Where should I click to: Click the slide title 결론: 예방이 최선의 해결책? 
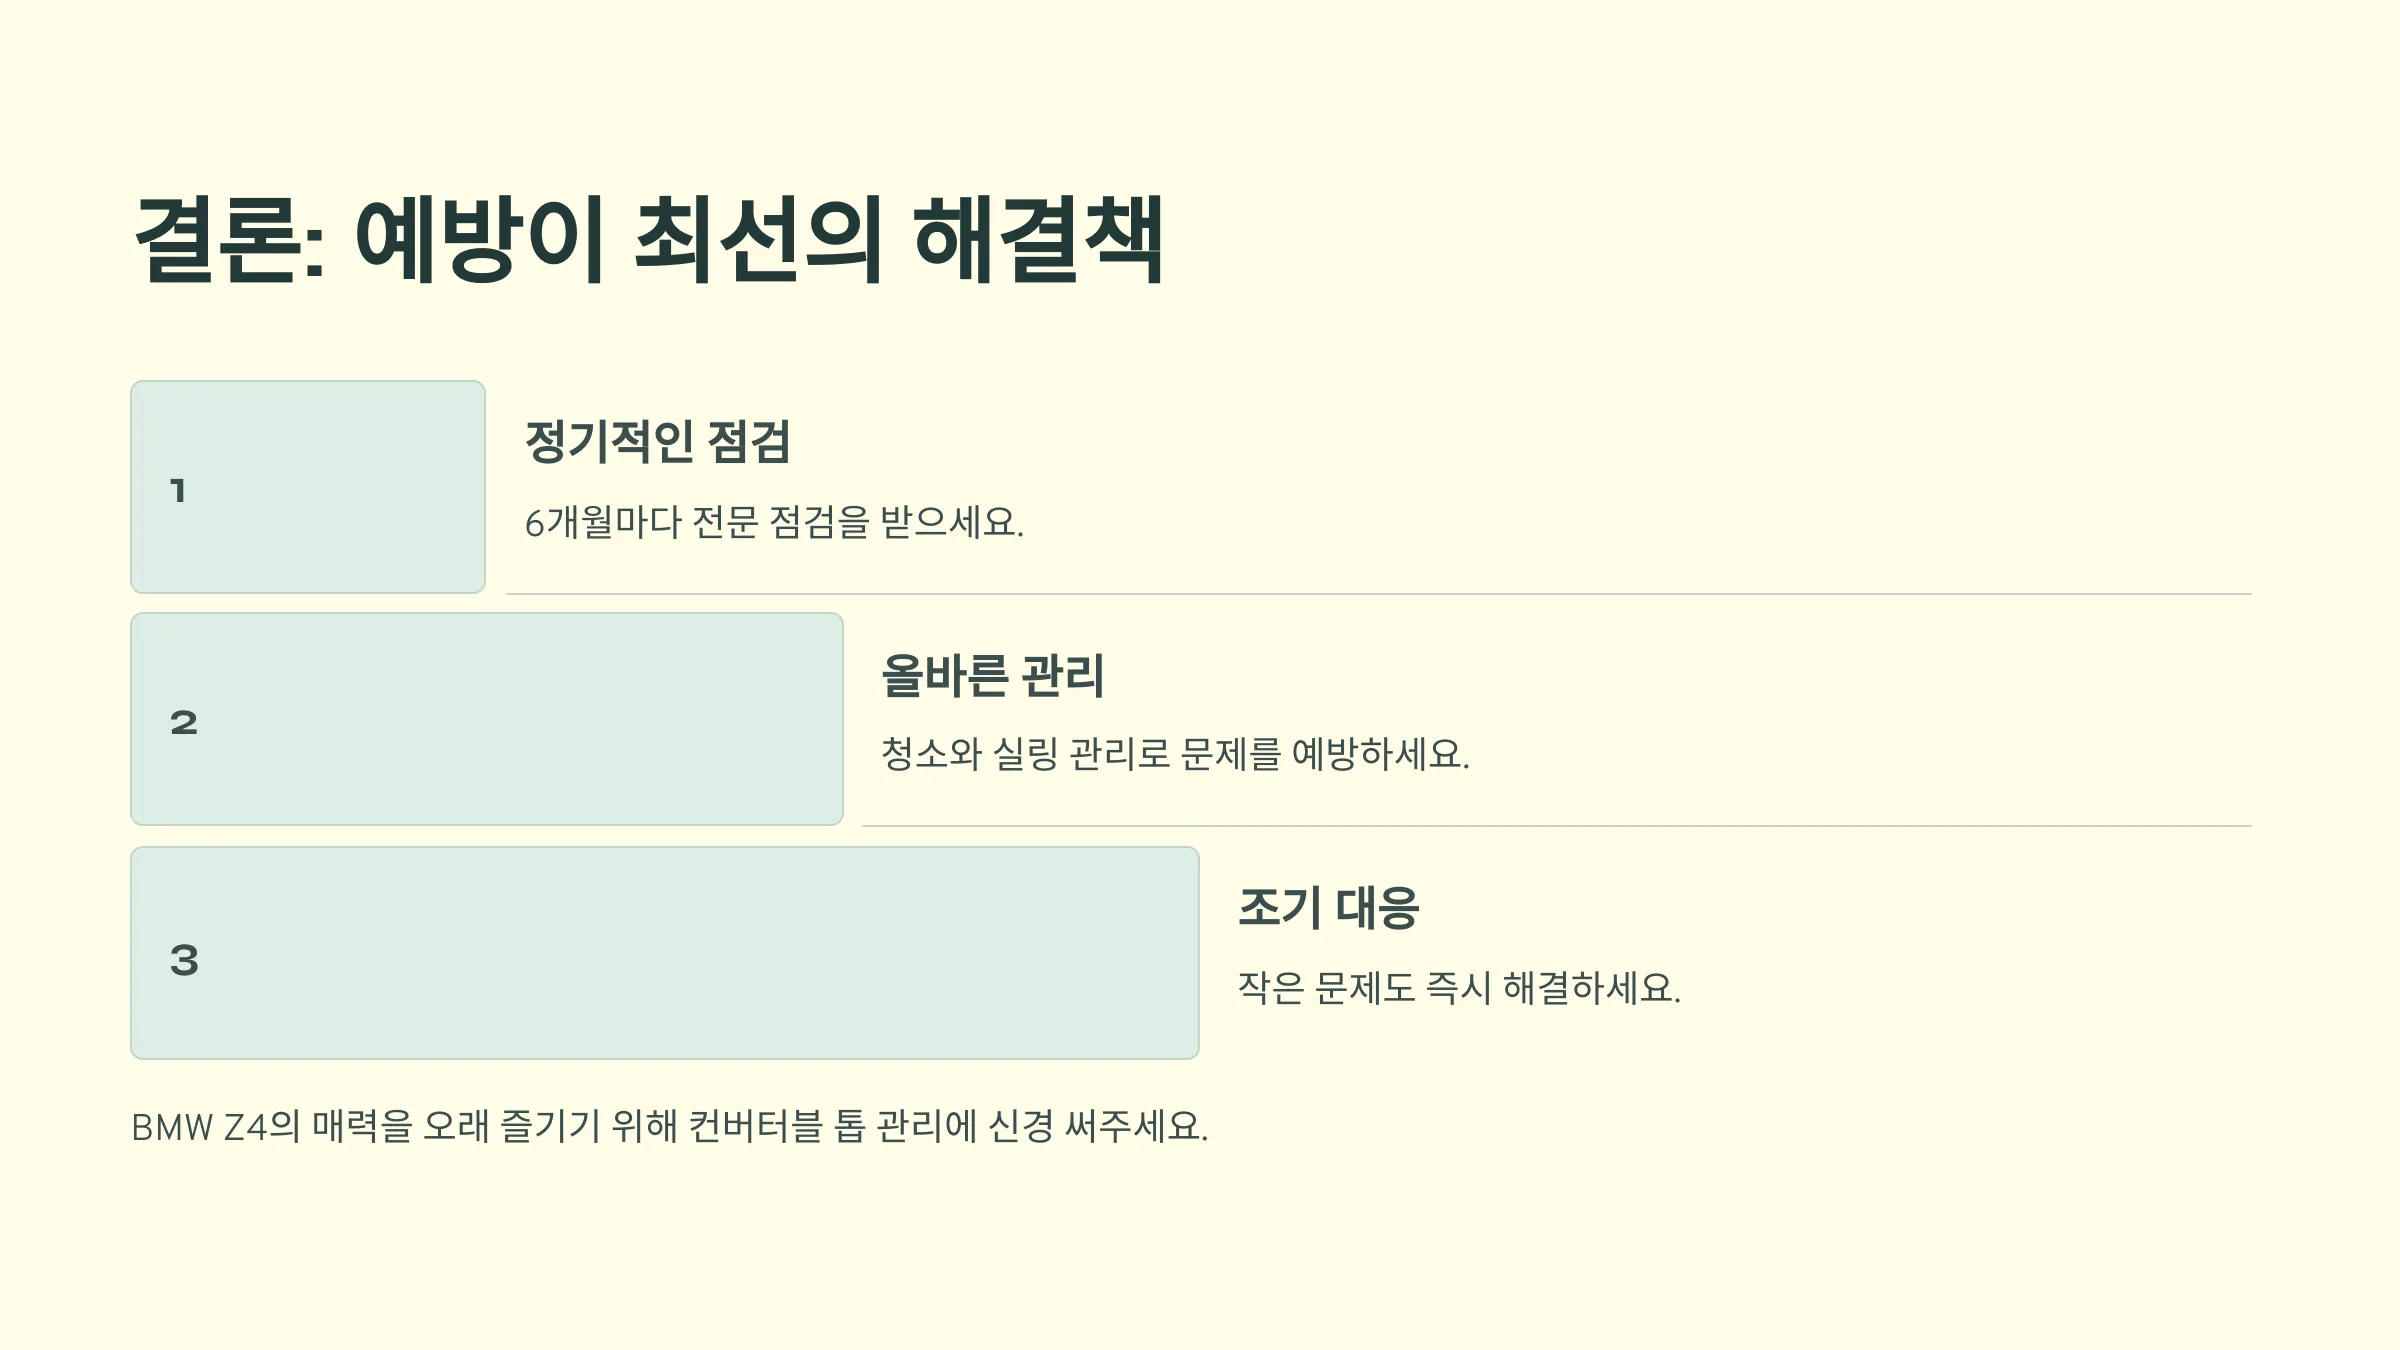649,240
